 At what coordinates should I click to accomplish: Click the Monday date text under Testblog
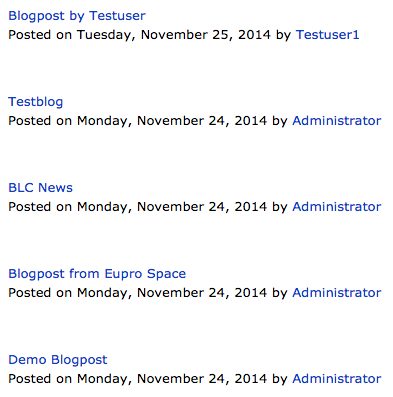(172, 121)
